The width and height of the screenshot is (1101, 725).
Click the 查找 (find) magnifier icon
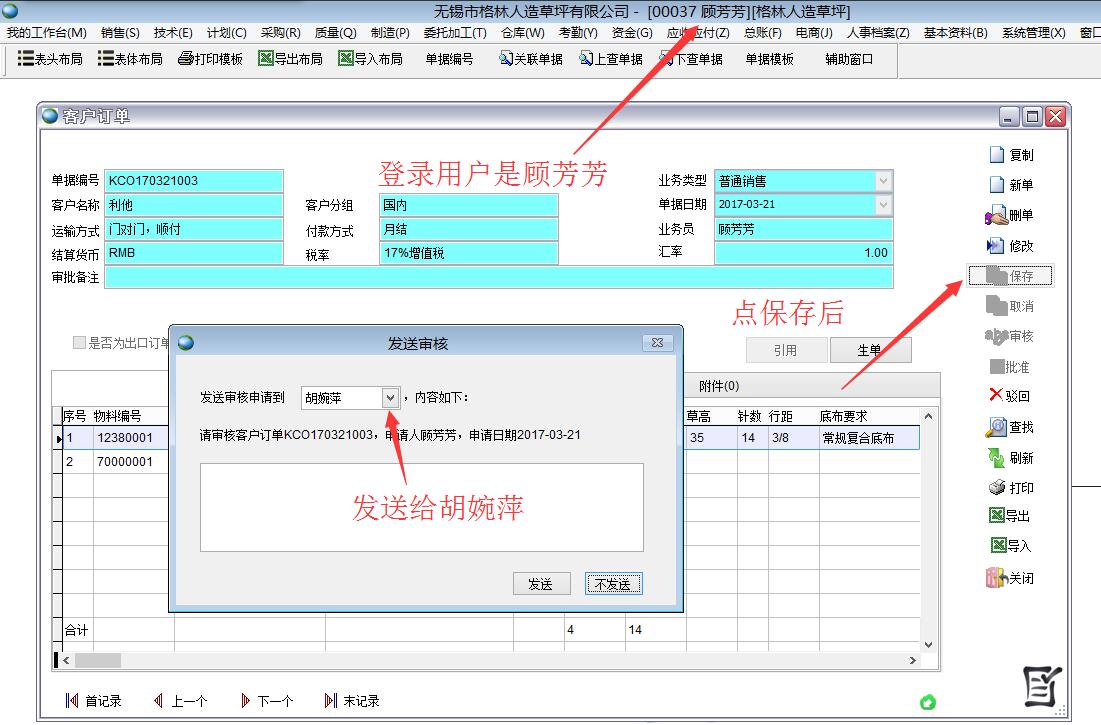click(996, 427)
